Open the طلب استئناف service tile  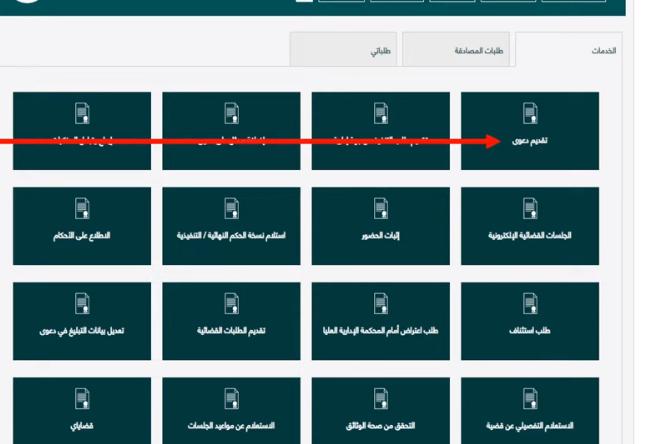(x=530, y=320)
